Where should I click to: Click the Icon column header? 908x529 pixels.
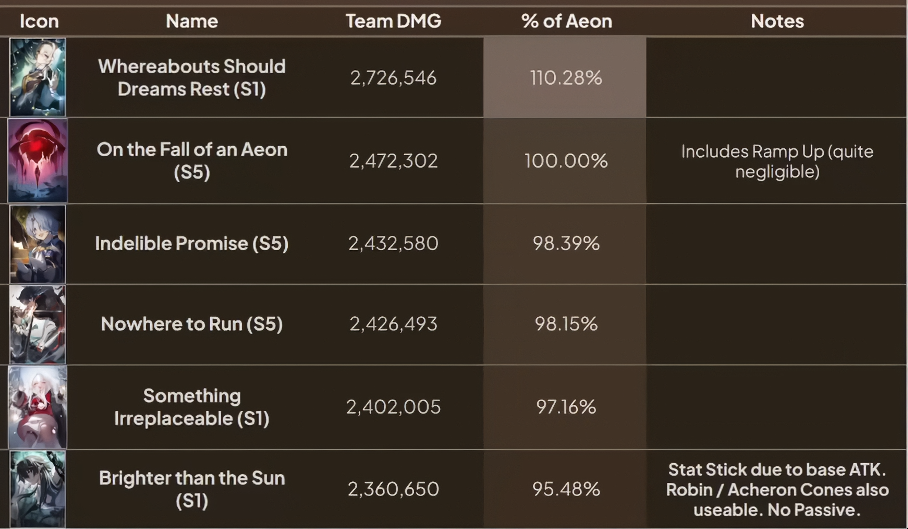(39, 21)
